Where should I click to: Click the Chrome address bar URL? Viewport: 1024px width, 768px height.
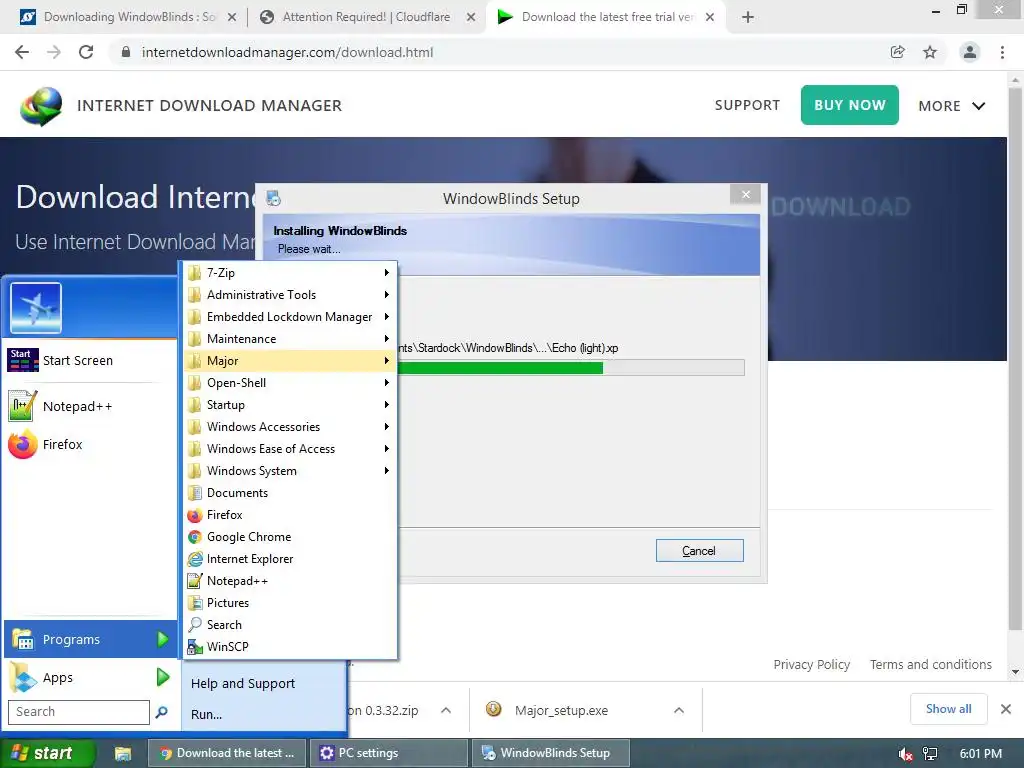(287, 52)
